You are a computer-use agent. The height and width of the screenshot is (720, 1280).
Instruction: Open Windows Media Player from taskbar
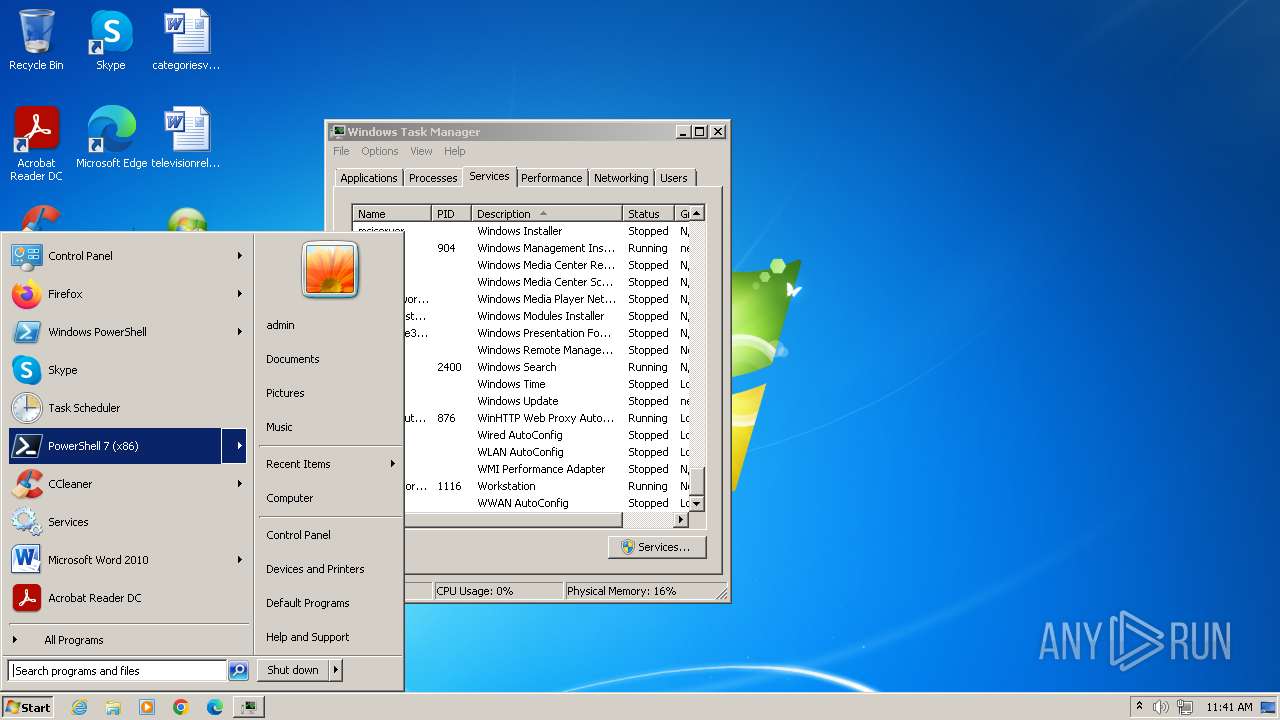click(x=147, y=707)
